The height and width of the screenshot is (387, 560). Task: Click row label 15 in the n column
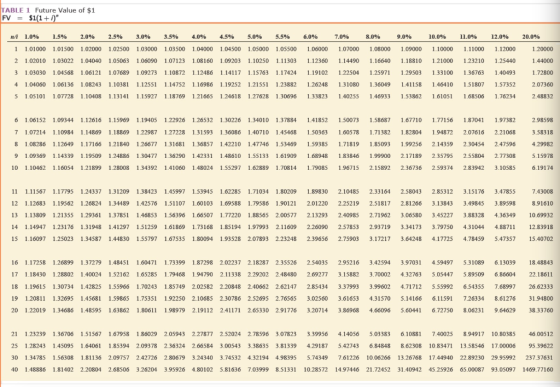[x=14, y=239]
